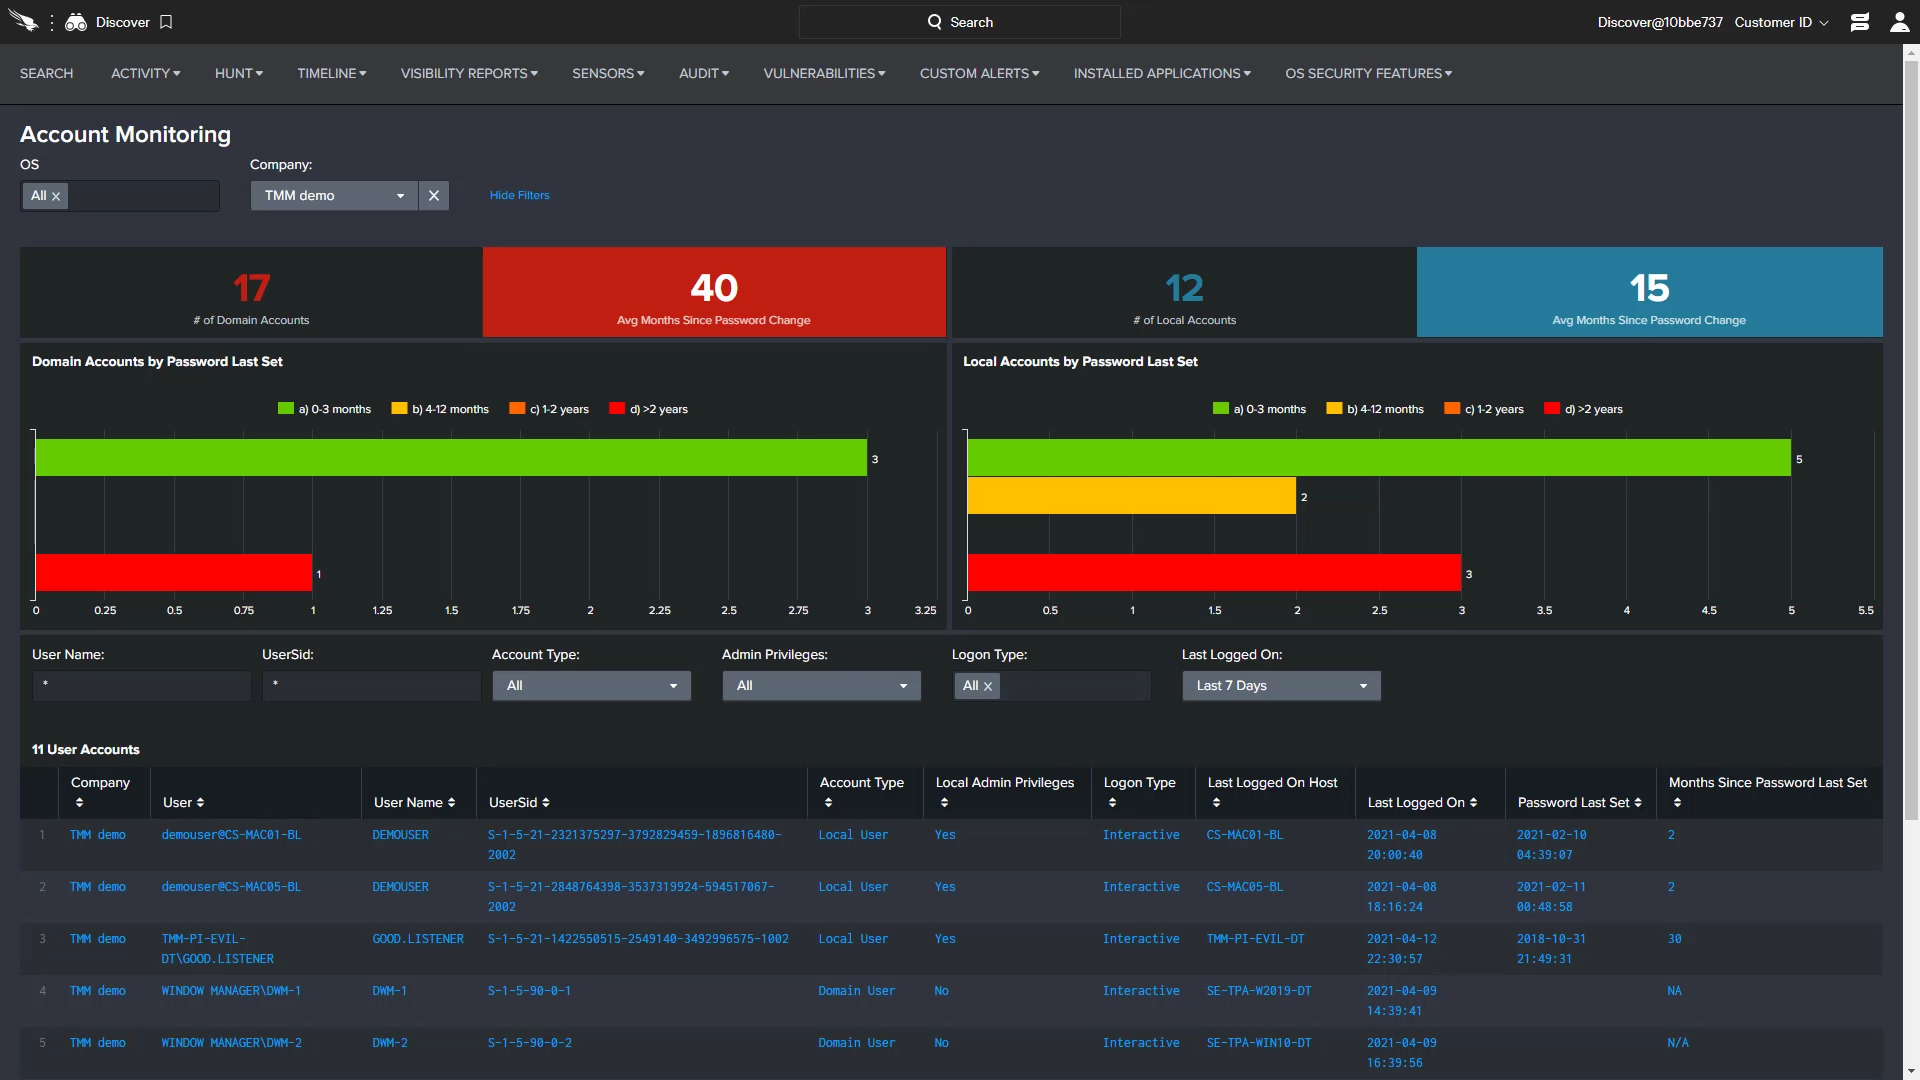Open the vertical dots menu beside logo
The width and height of the screenshot is (1920, 1080).
[x=52, y=22]
